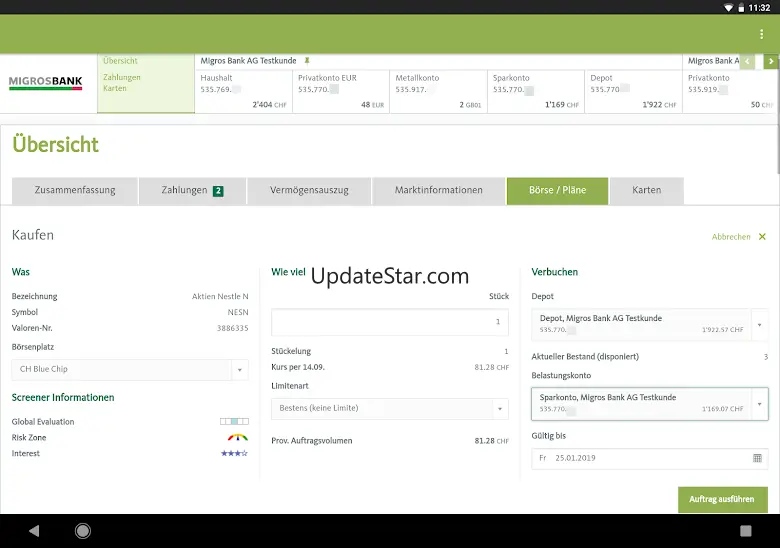The height and width of the screenshot is (548, 780).
Task: Click the Risk Zone gauge icon
Action: click(x=238, y=437)
